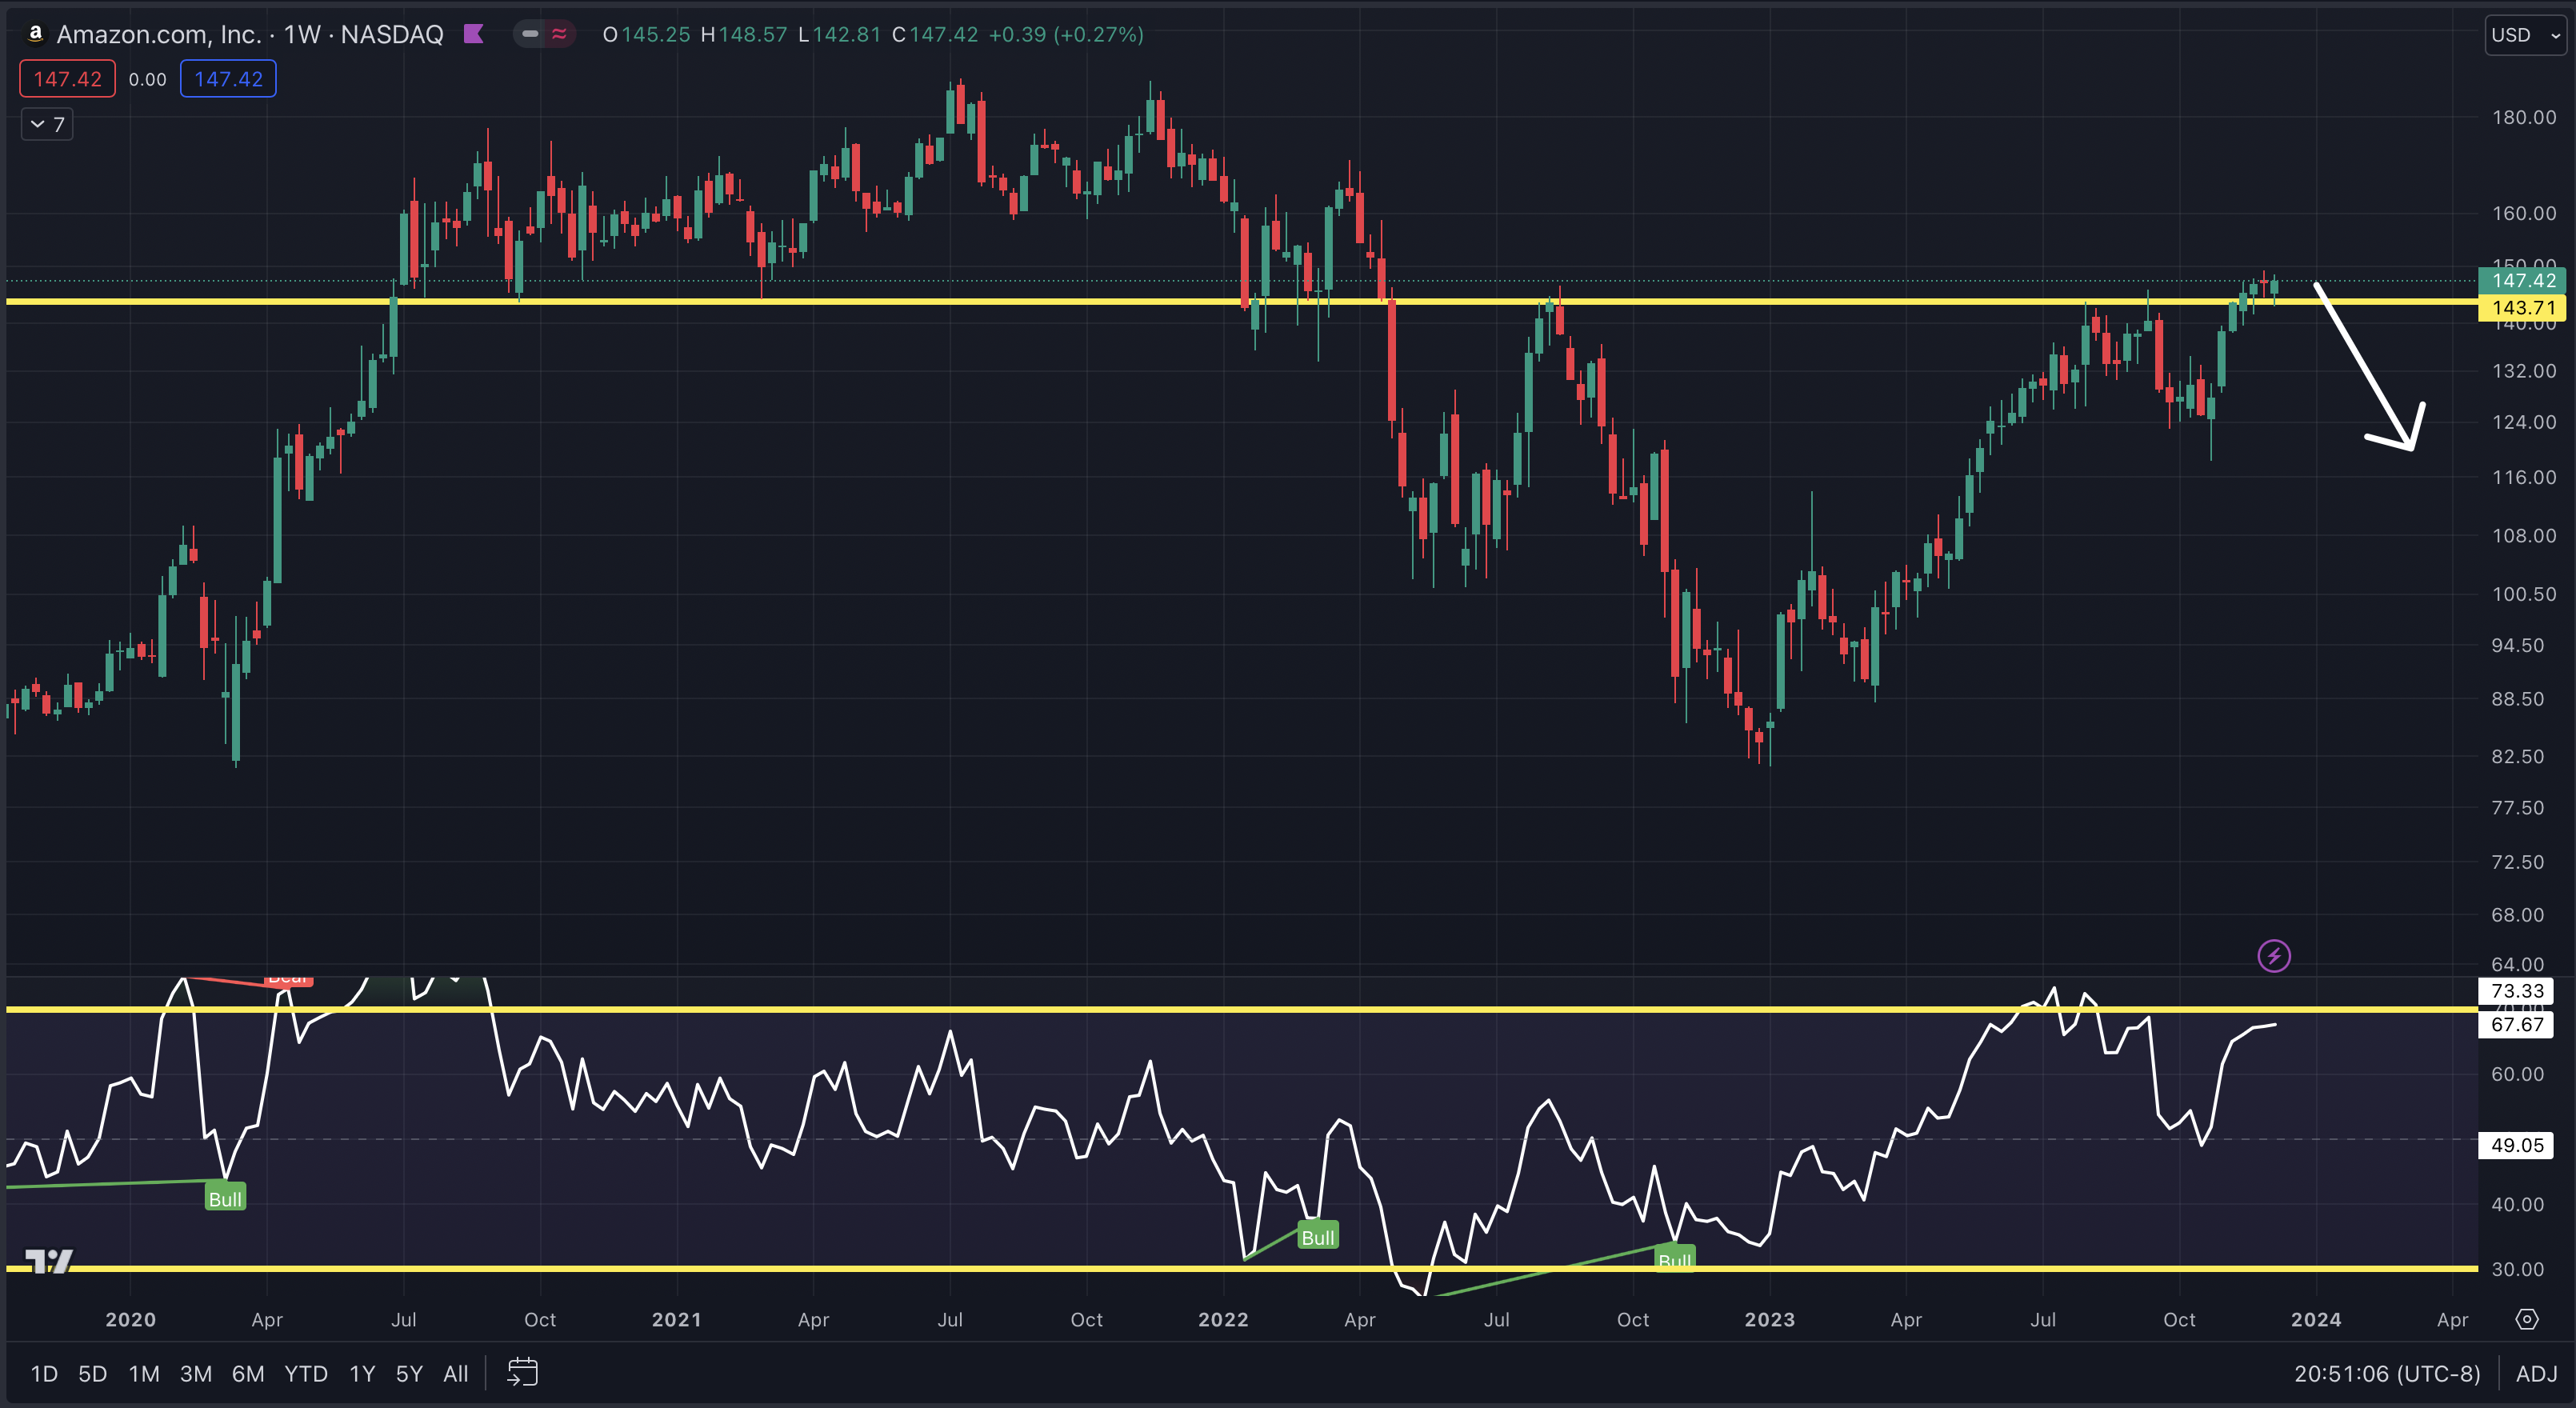
Task: Select the 3M time range
Action: pyautogui.click(x=196, y=1374)
